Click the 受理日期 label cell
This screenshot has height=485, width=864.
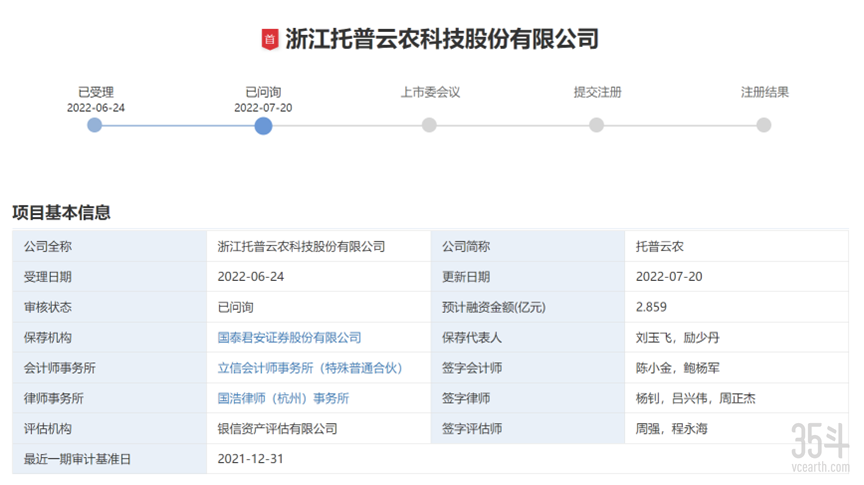coord(110,277)
